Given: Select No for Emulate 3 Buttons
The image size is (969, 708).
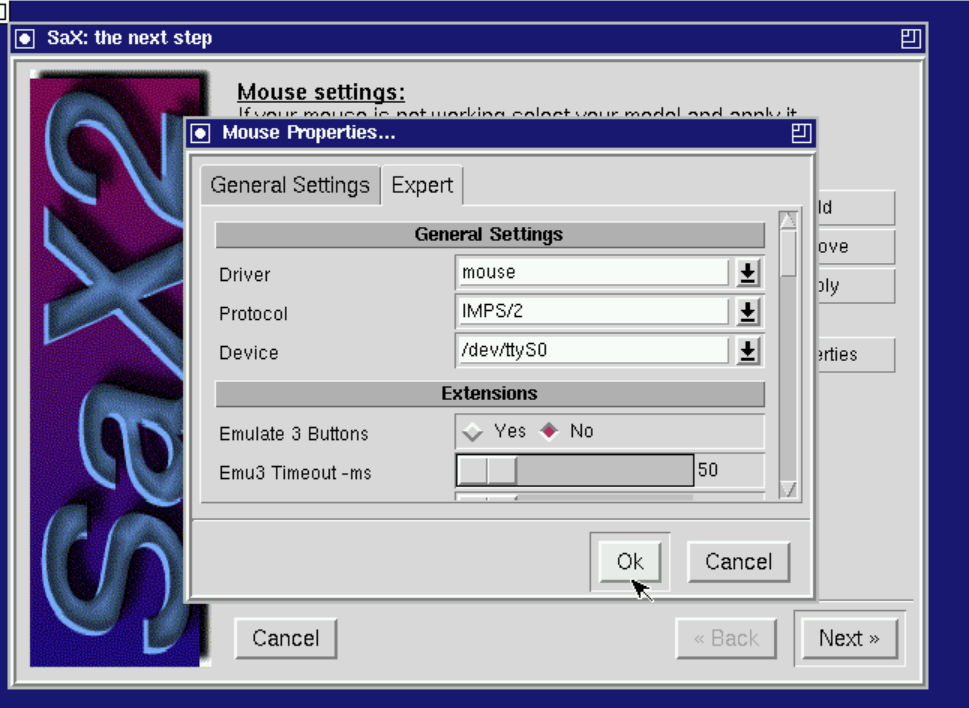Looking at the screenshot, I should pos(549,431).
